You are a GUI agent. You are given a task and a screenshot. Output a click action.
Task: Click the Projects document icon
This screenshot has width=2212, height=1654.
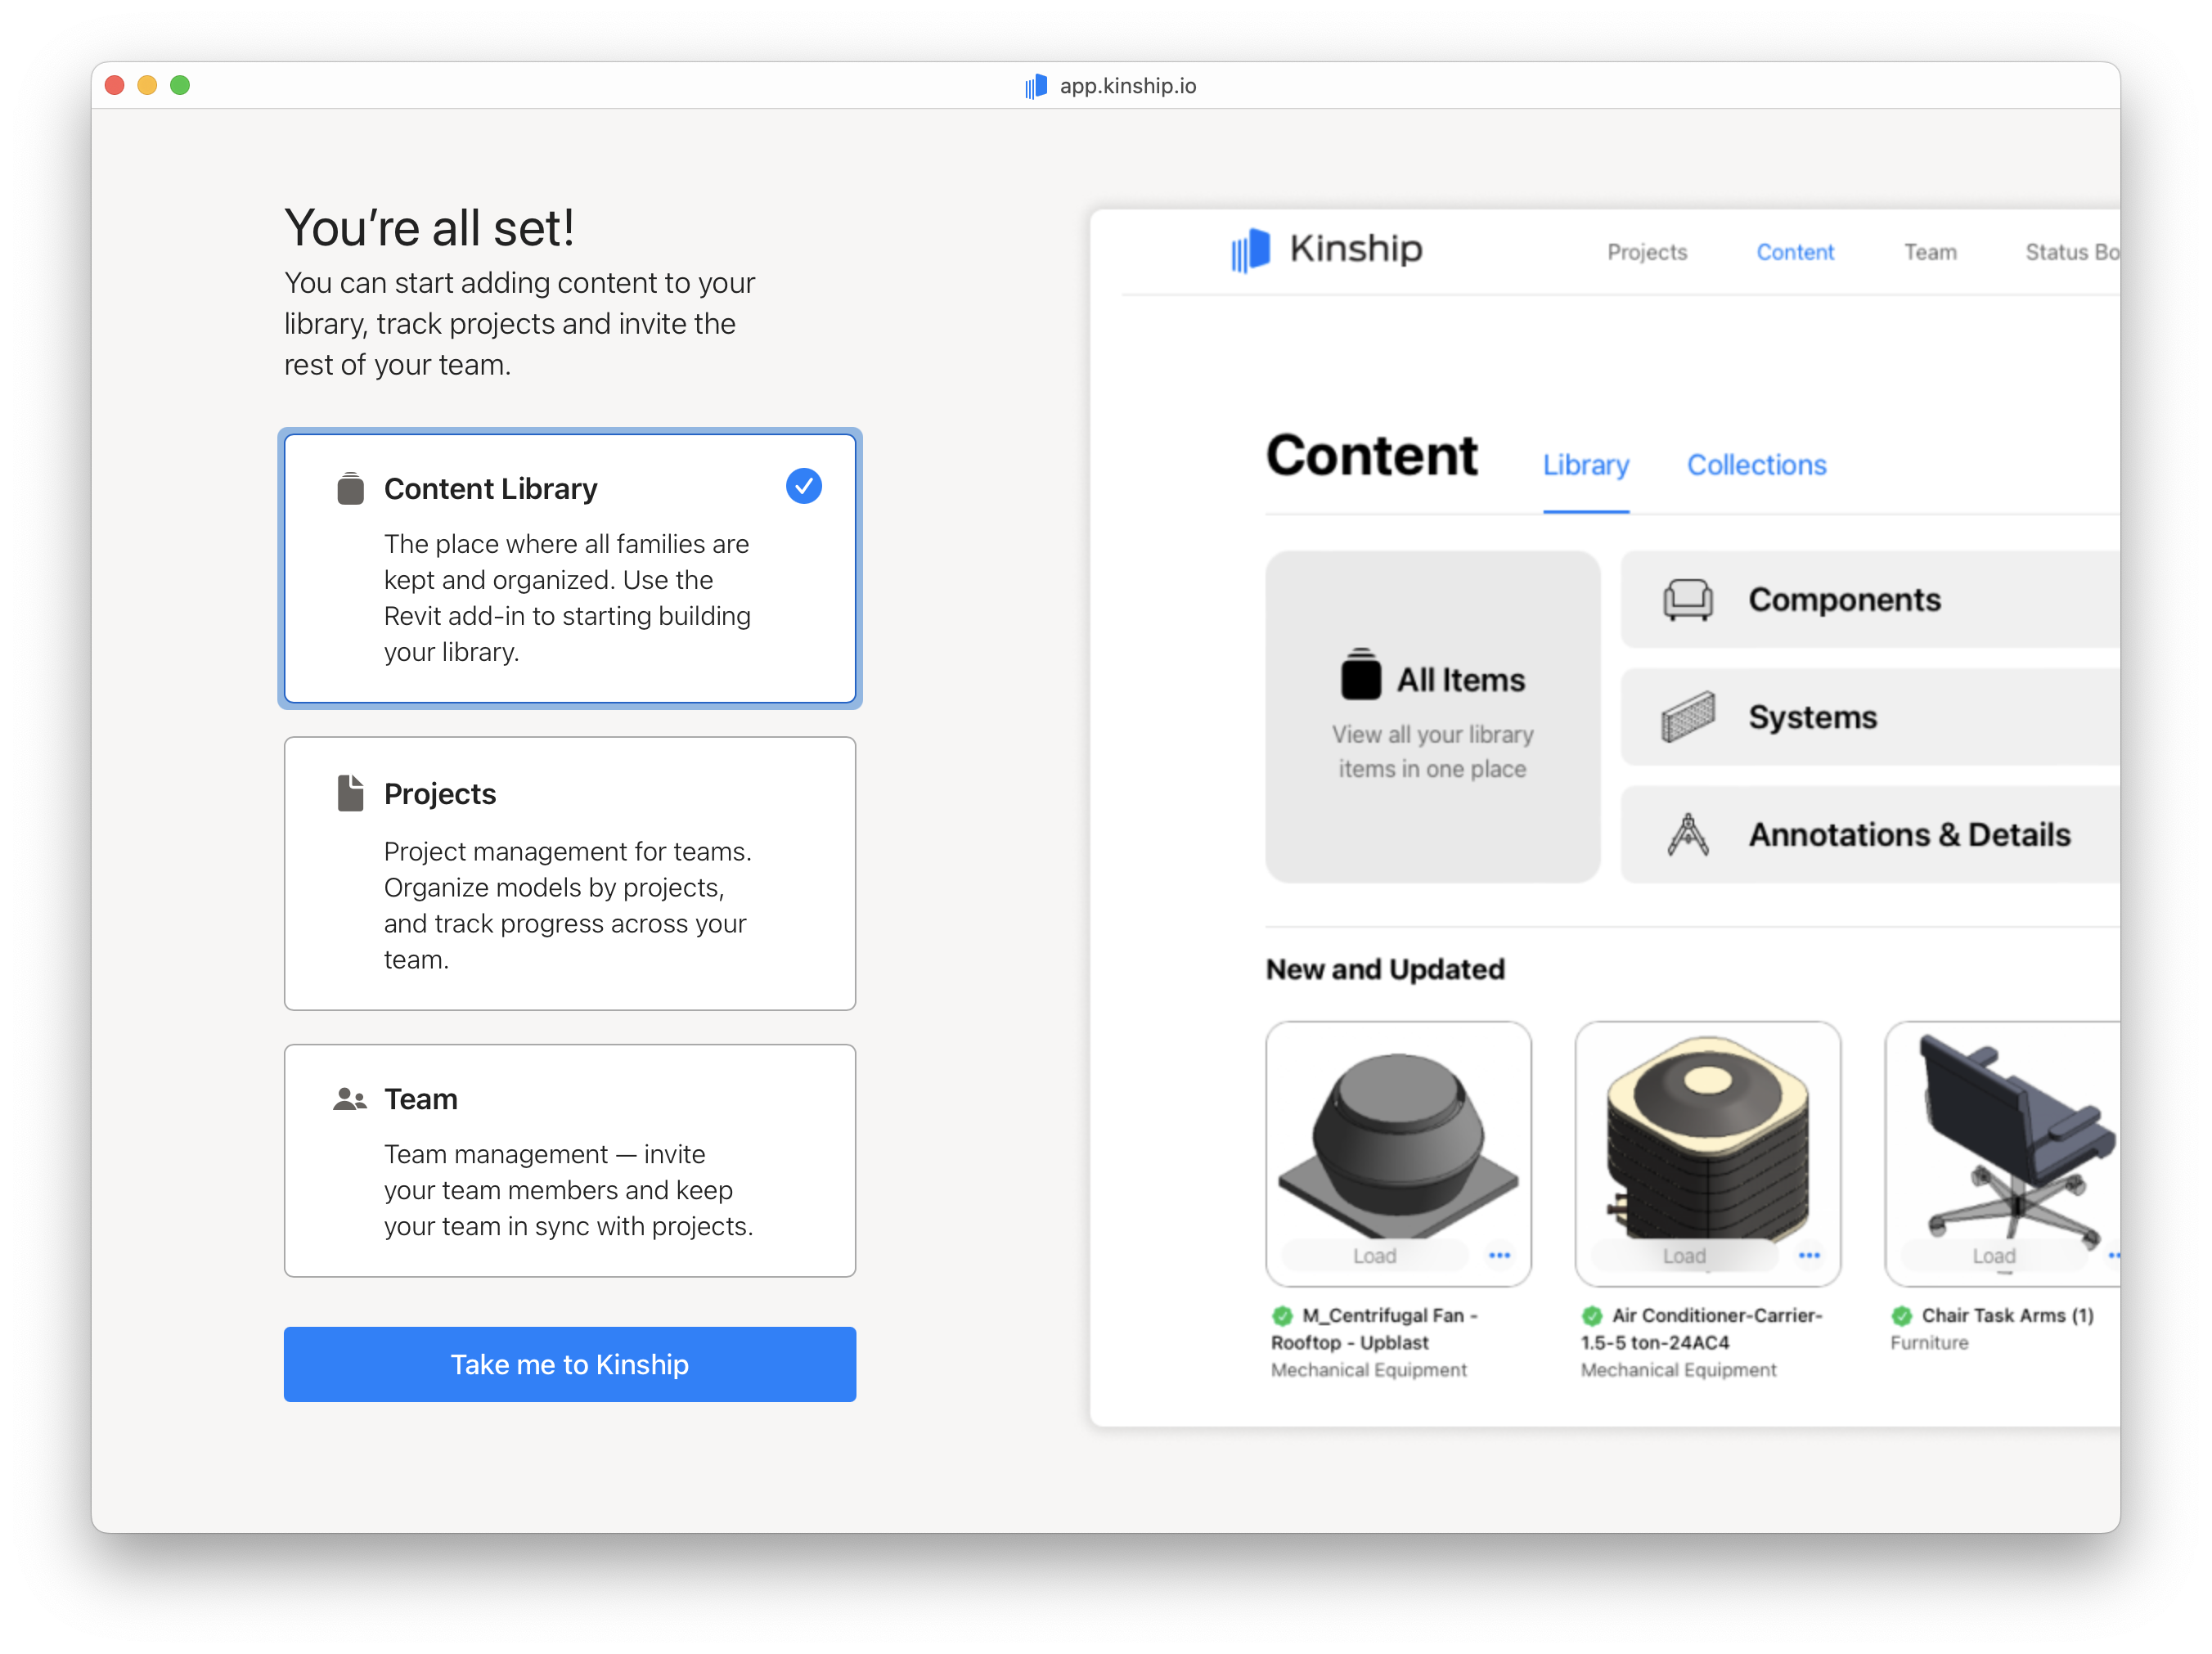pos(350,793)
